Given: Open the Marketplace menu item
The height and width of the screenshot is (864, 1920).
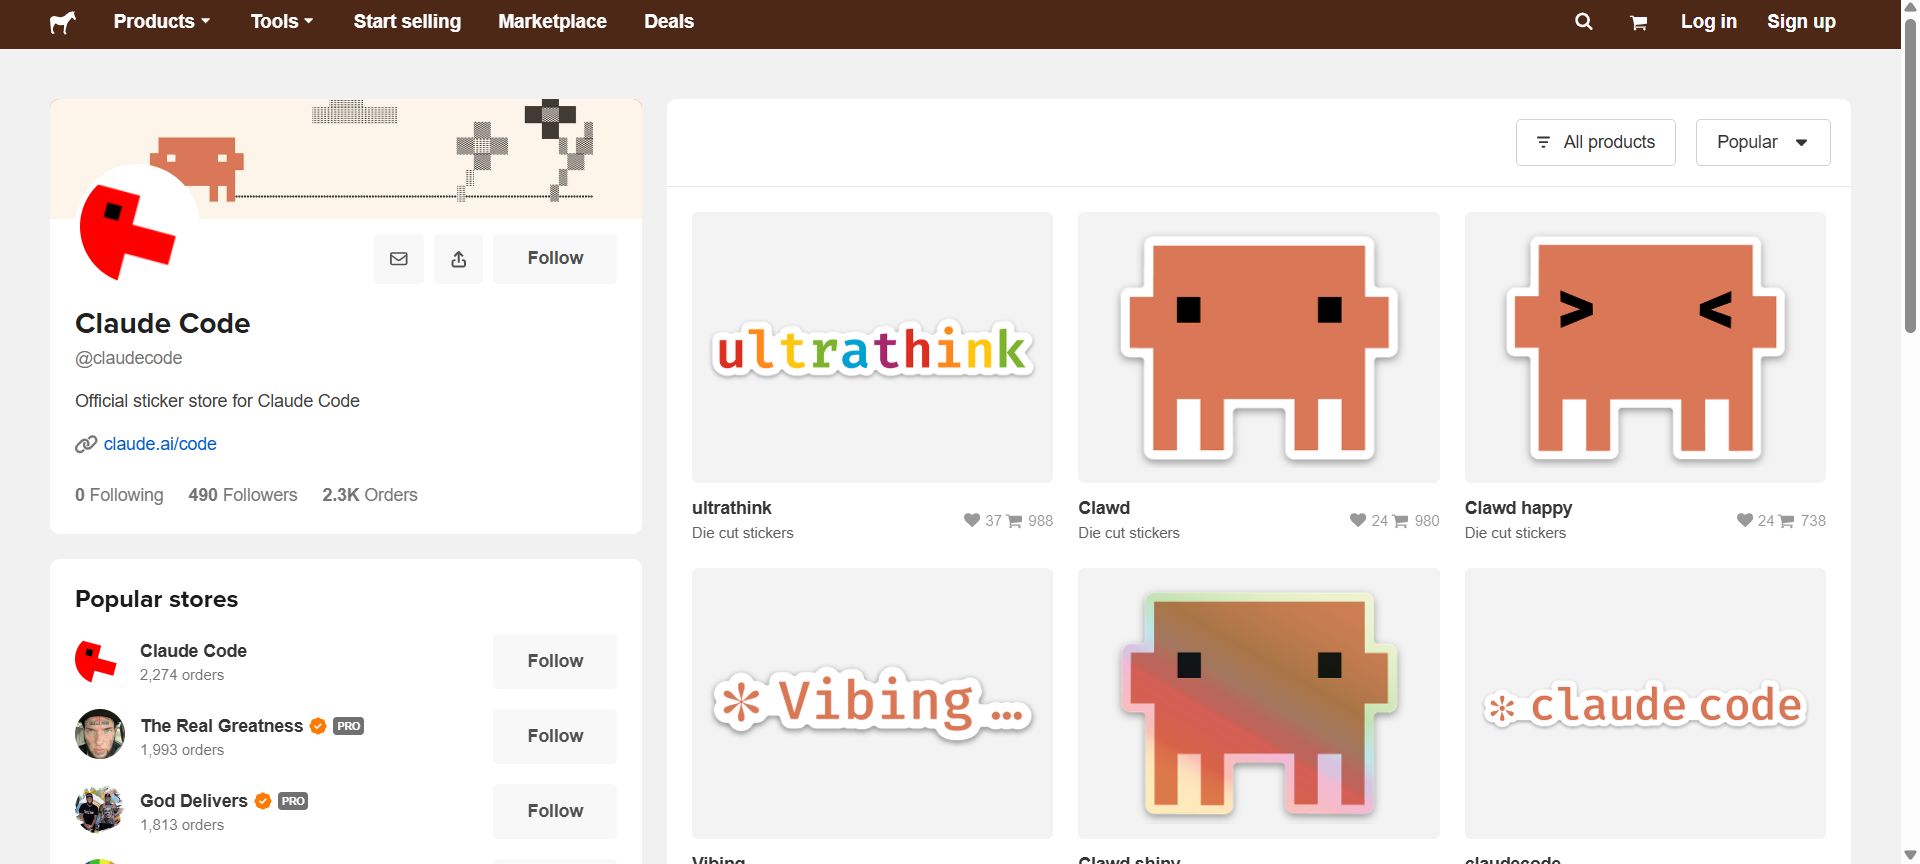Looking at the screenshot, I should 552,22.
